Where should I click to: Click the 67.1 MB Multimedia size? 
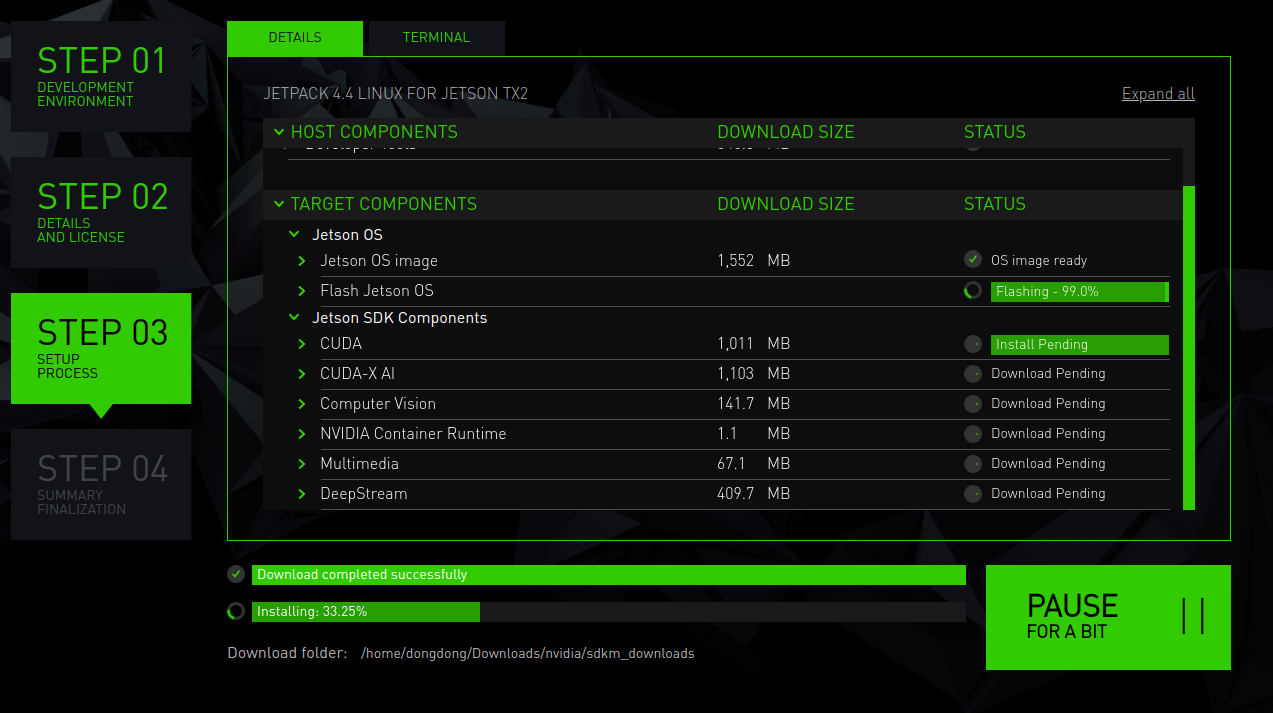754,464
